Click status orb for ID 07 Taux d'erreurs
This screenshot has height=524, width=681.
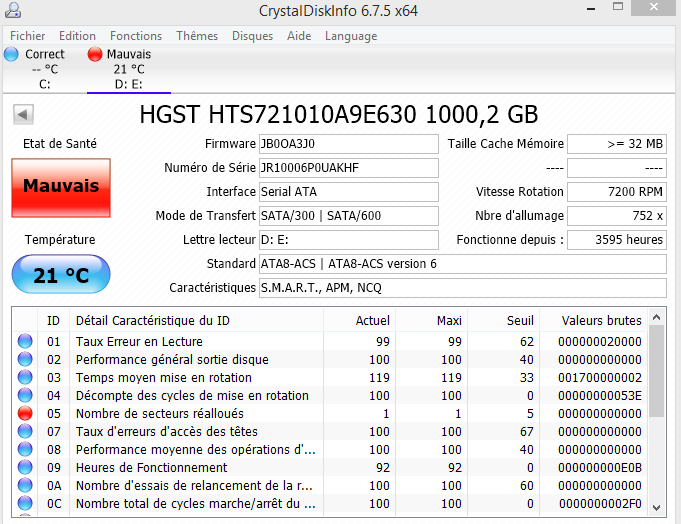tap(25, 432)
